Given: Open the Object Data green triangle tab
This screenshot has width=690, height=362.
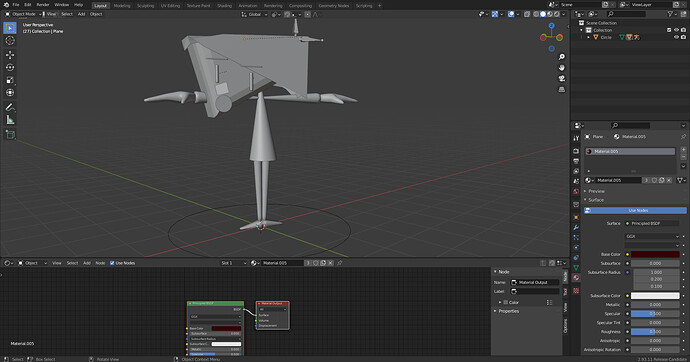Looking at the screenshot, I should [x=576, y=267].
